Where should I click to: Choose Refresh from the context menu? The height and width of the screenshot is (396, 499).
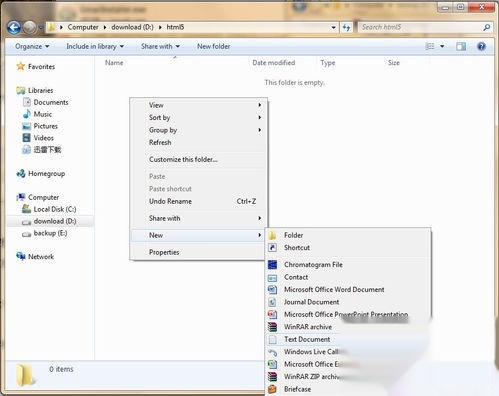tap(198, 142)
